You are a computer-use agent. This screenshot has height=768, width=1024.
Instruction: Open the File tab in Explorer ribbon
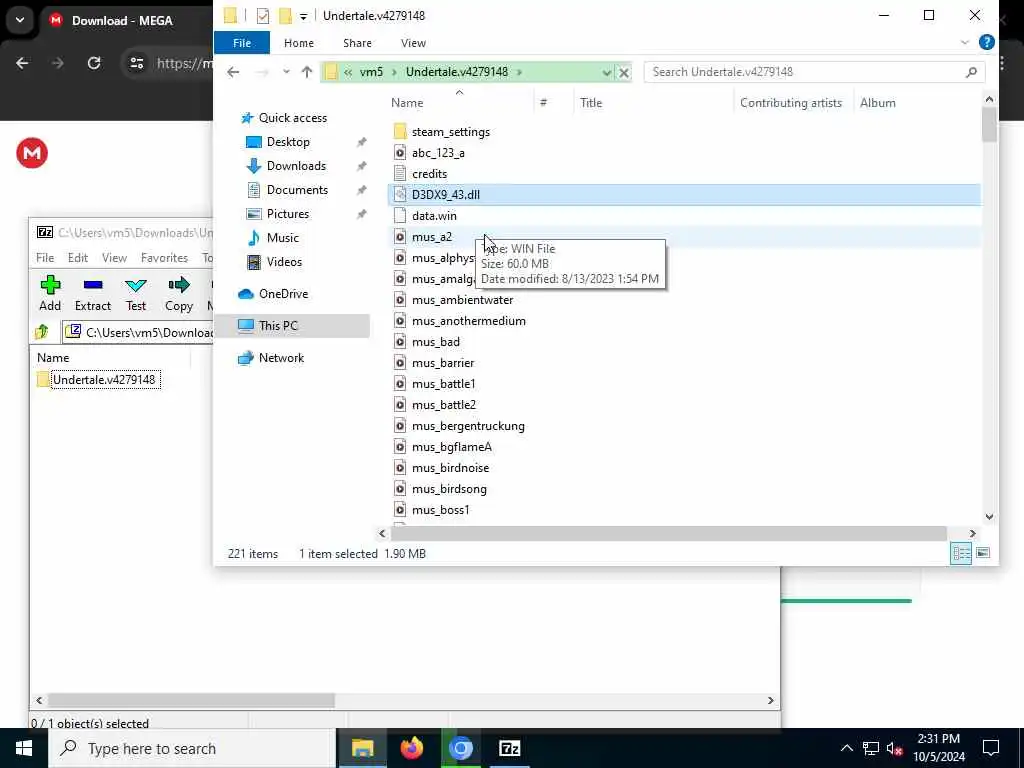tap(242, 43)
